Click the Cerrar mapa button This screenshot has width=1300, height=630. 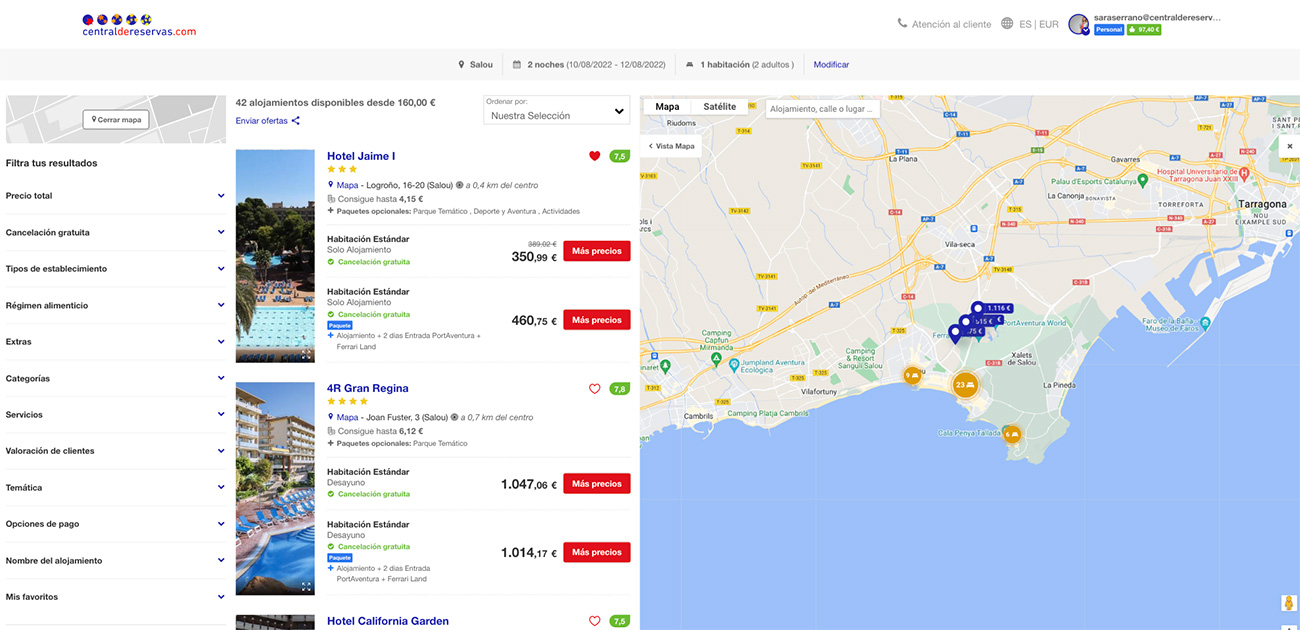(116, 120)
